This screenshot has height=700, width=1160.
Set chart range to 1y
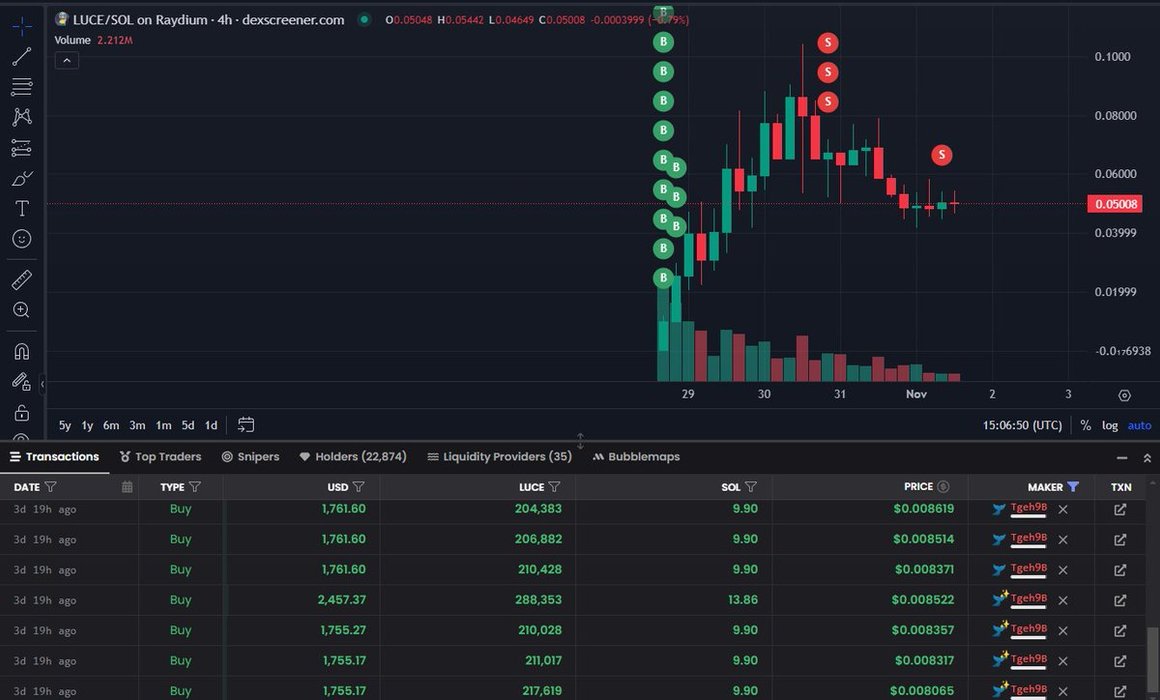[x=87, y=425]
